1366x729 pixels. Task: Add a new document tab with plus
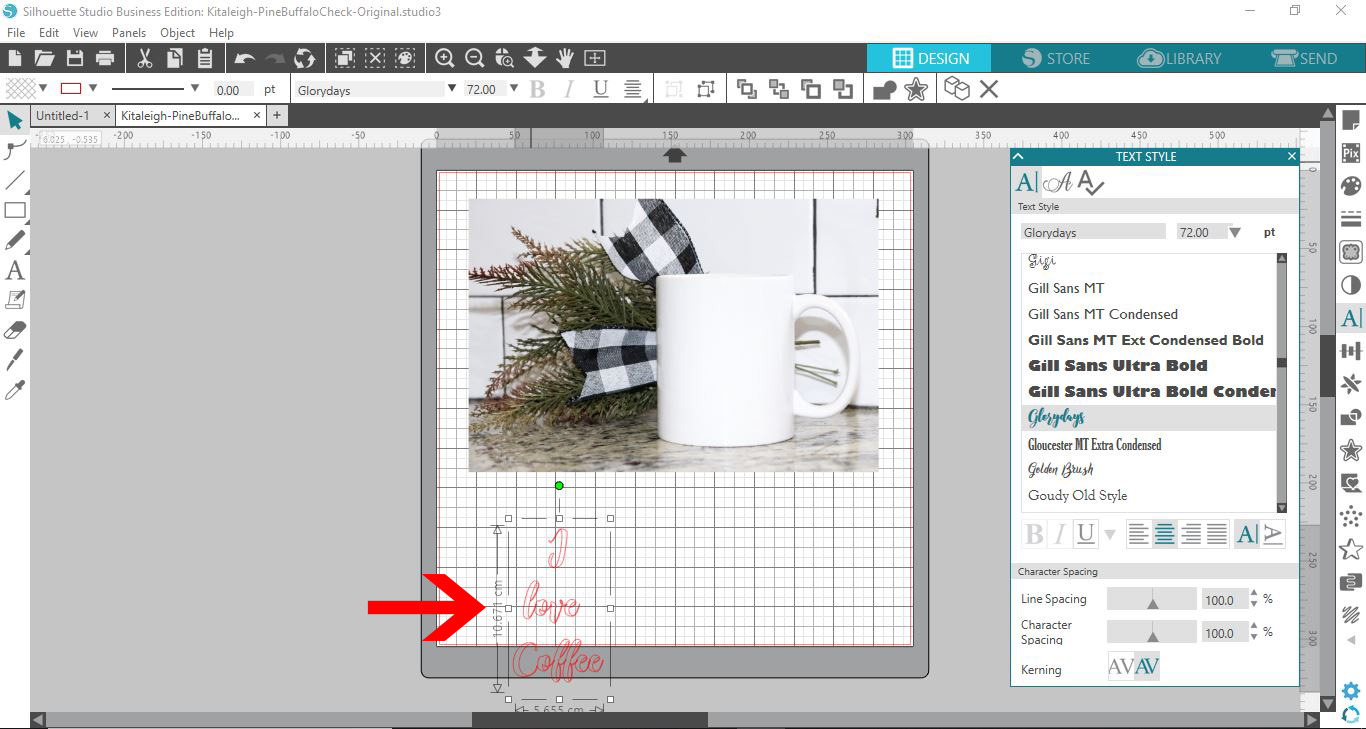[x=277, y=116]
